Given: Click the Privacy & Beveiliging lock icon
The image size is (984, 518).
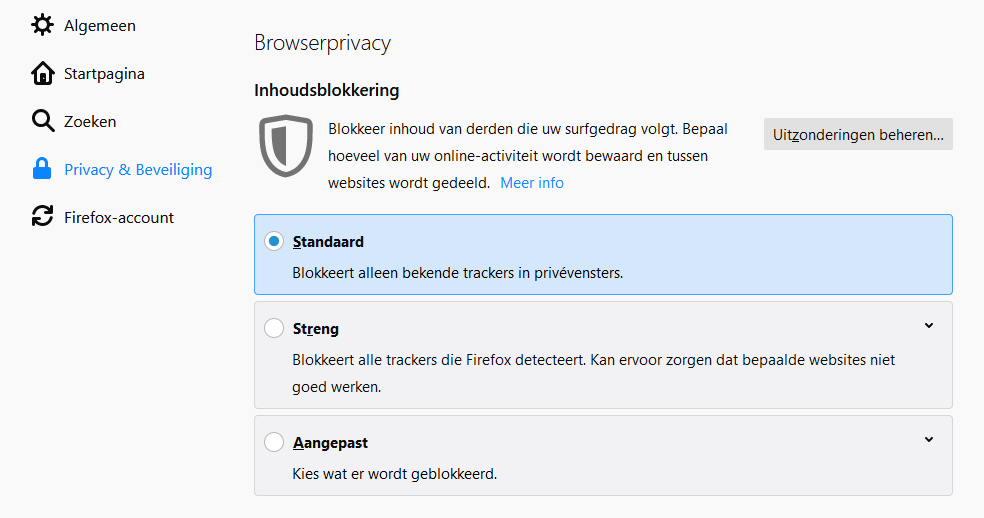Looking at the screenshot, I should 42,169.
